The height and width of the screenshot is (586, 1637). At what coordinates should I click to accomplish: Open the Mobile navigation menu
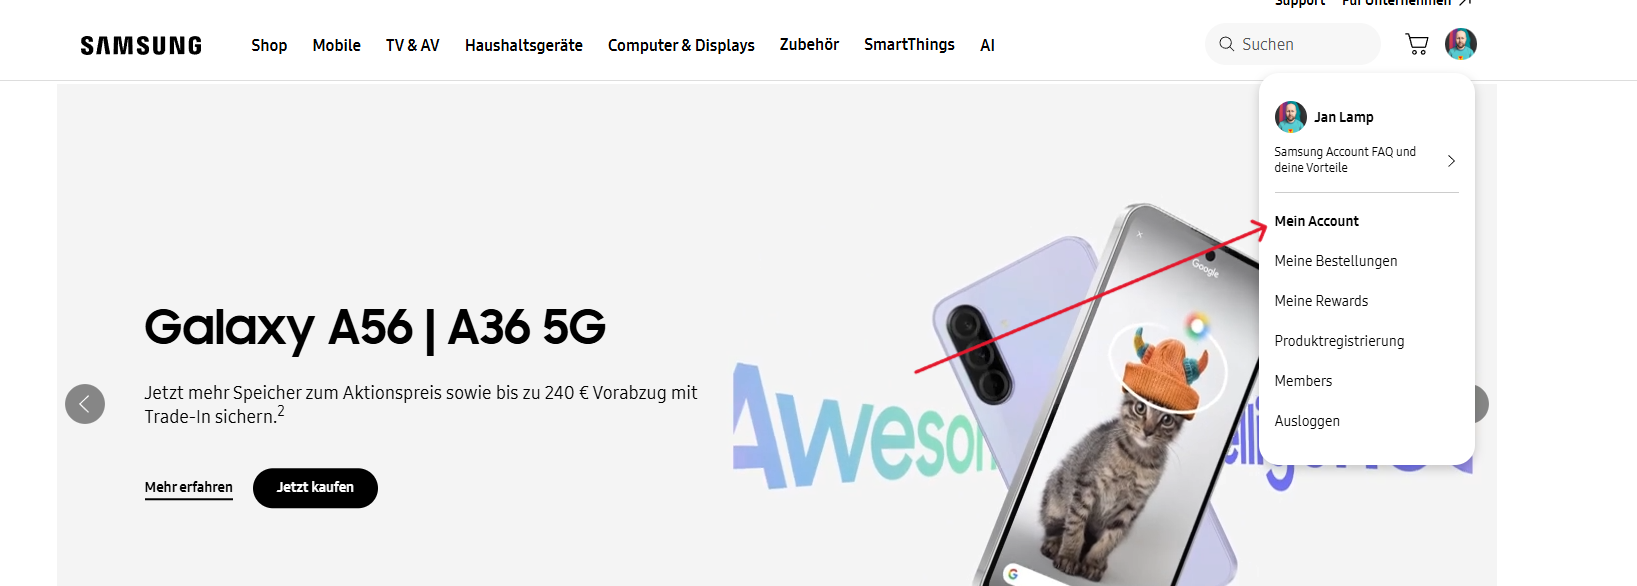point(336,45)
